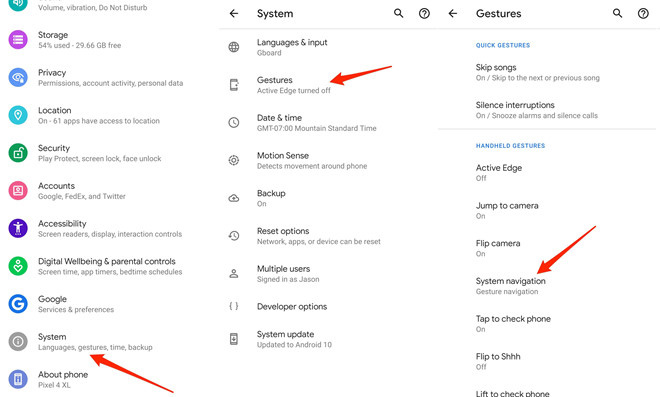This screenshot has width=660, height=397.
Task: Tap the Location pin icon
Action: [18, 115]
